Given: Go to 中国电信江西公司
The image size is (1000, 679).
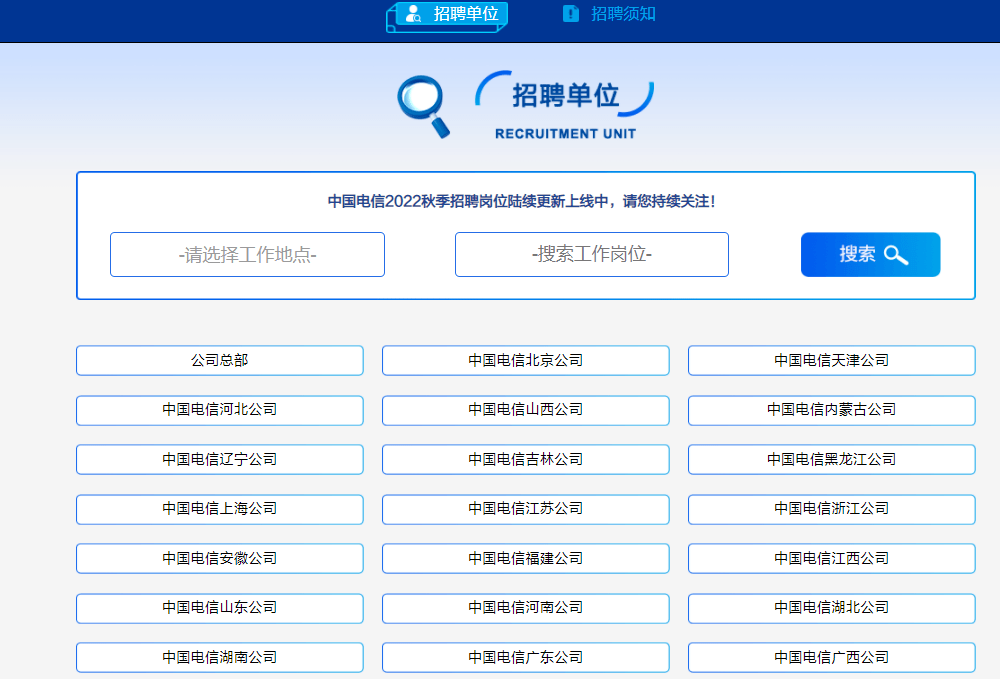Looking at the screenshot, I should [x=832, y=559].
